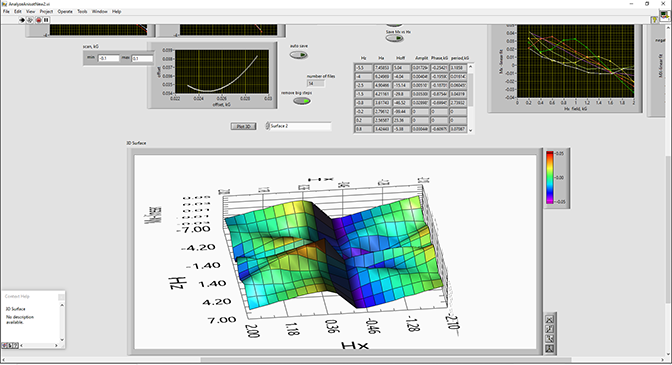The height and width of the screenshot is (365, 672).
Task: Open the Tools menu
Action: pyautogui.click(x=82, y=12)
